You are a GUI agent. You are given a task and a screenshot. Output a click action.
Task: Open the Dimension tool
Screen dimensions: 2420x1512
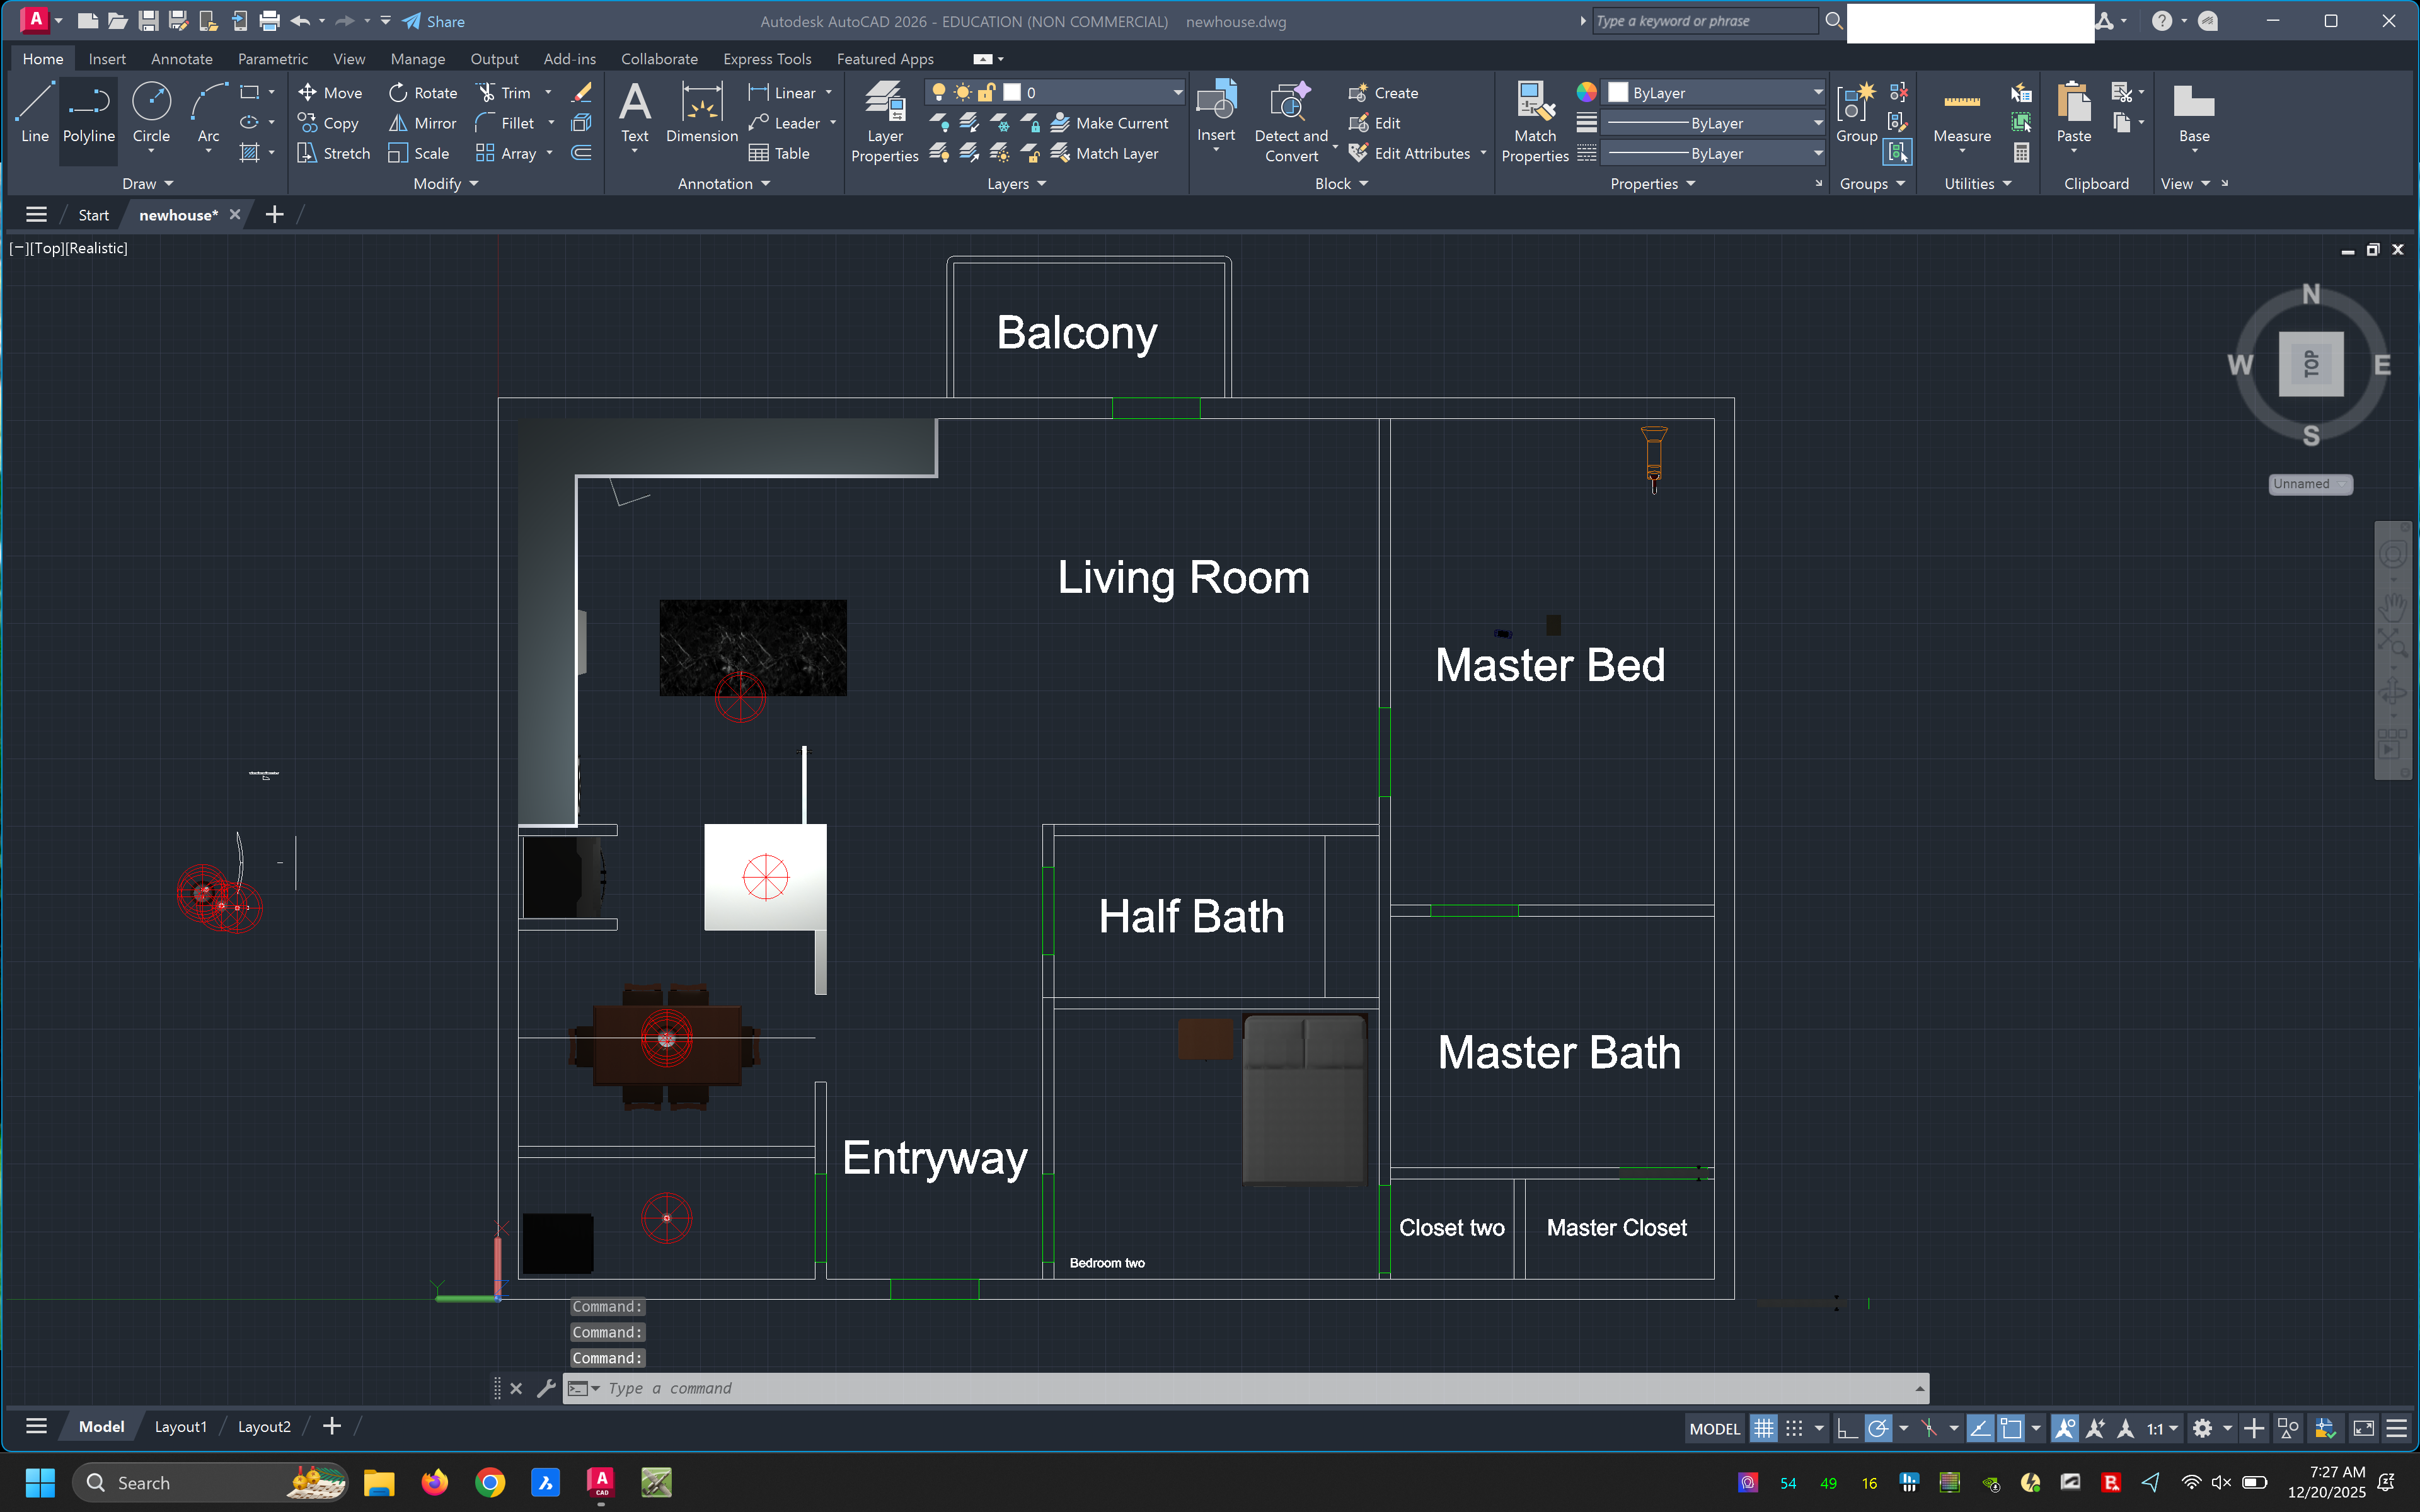tap(701, 113)
